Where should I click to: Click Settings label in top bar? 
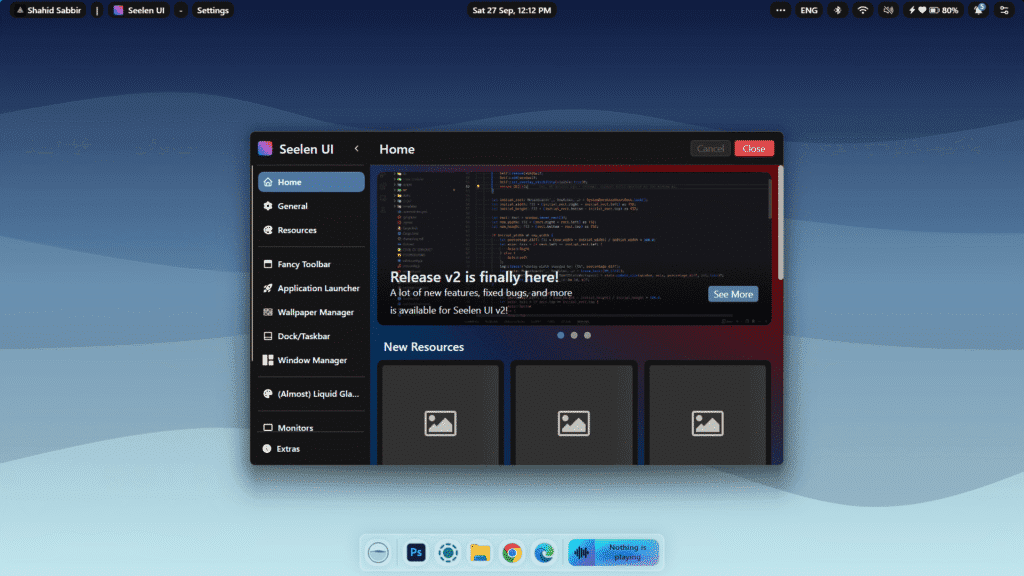(x=213, y=10)
